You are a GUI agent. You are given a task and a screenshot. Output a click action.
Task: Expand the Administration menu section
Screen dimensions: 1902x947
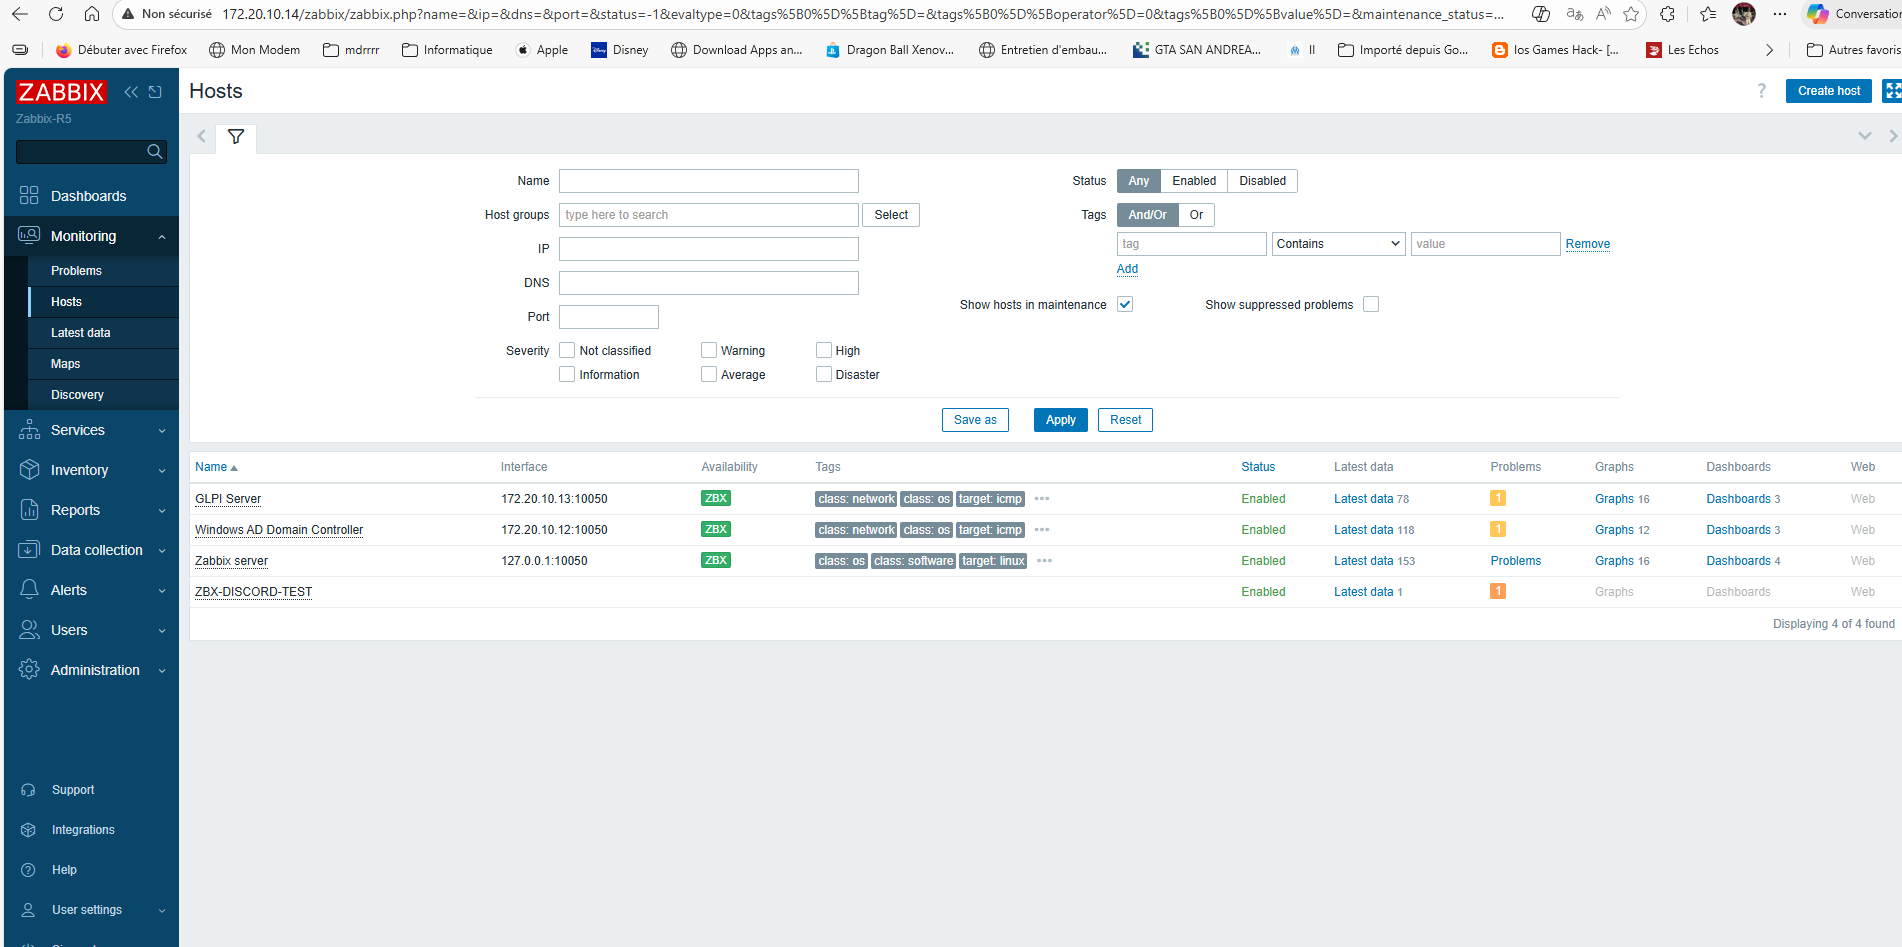point(95,670)
